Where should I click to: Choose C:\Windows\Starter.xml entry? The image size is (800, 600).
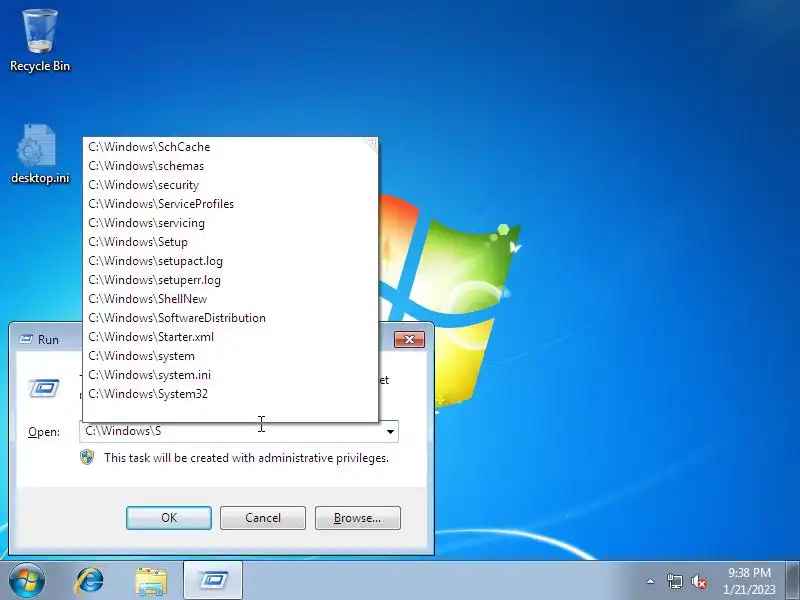[230, 337]
